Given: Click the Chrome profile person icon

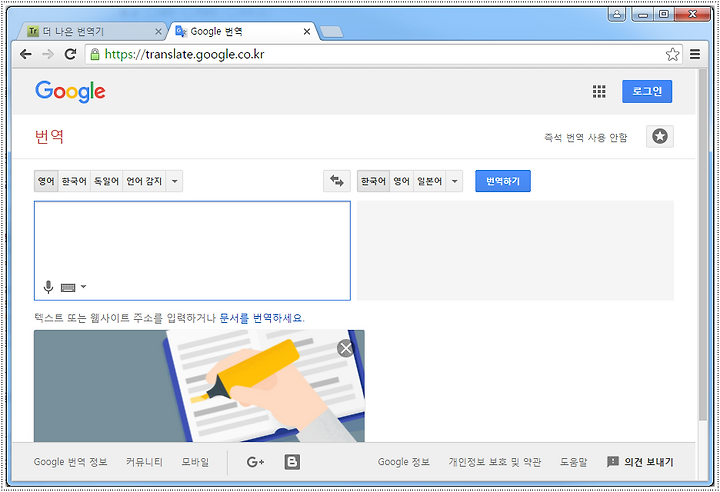Looking at the screenshot, I should click(x=617, y=14).
